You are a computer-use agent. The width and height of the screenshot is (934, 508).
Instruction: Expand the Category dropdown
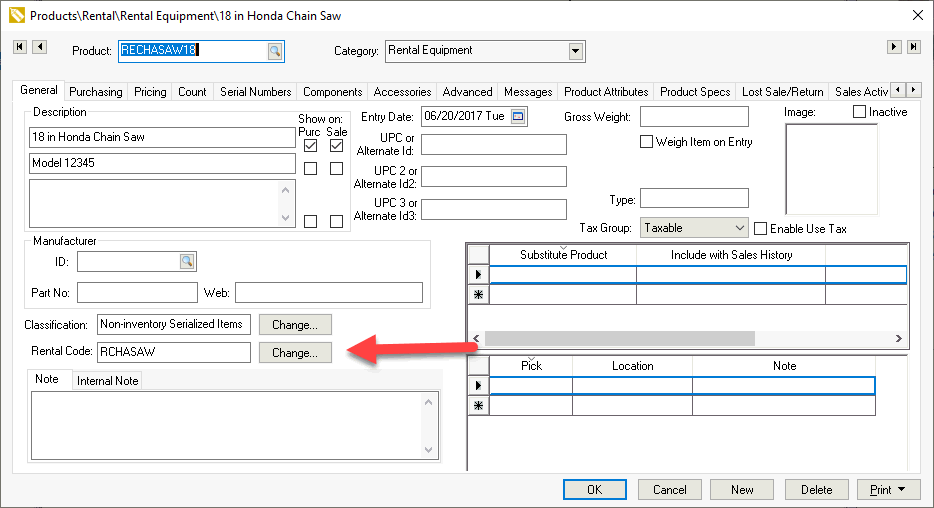click(x=576, y=51)
